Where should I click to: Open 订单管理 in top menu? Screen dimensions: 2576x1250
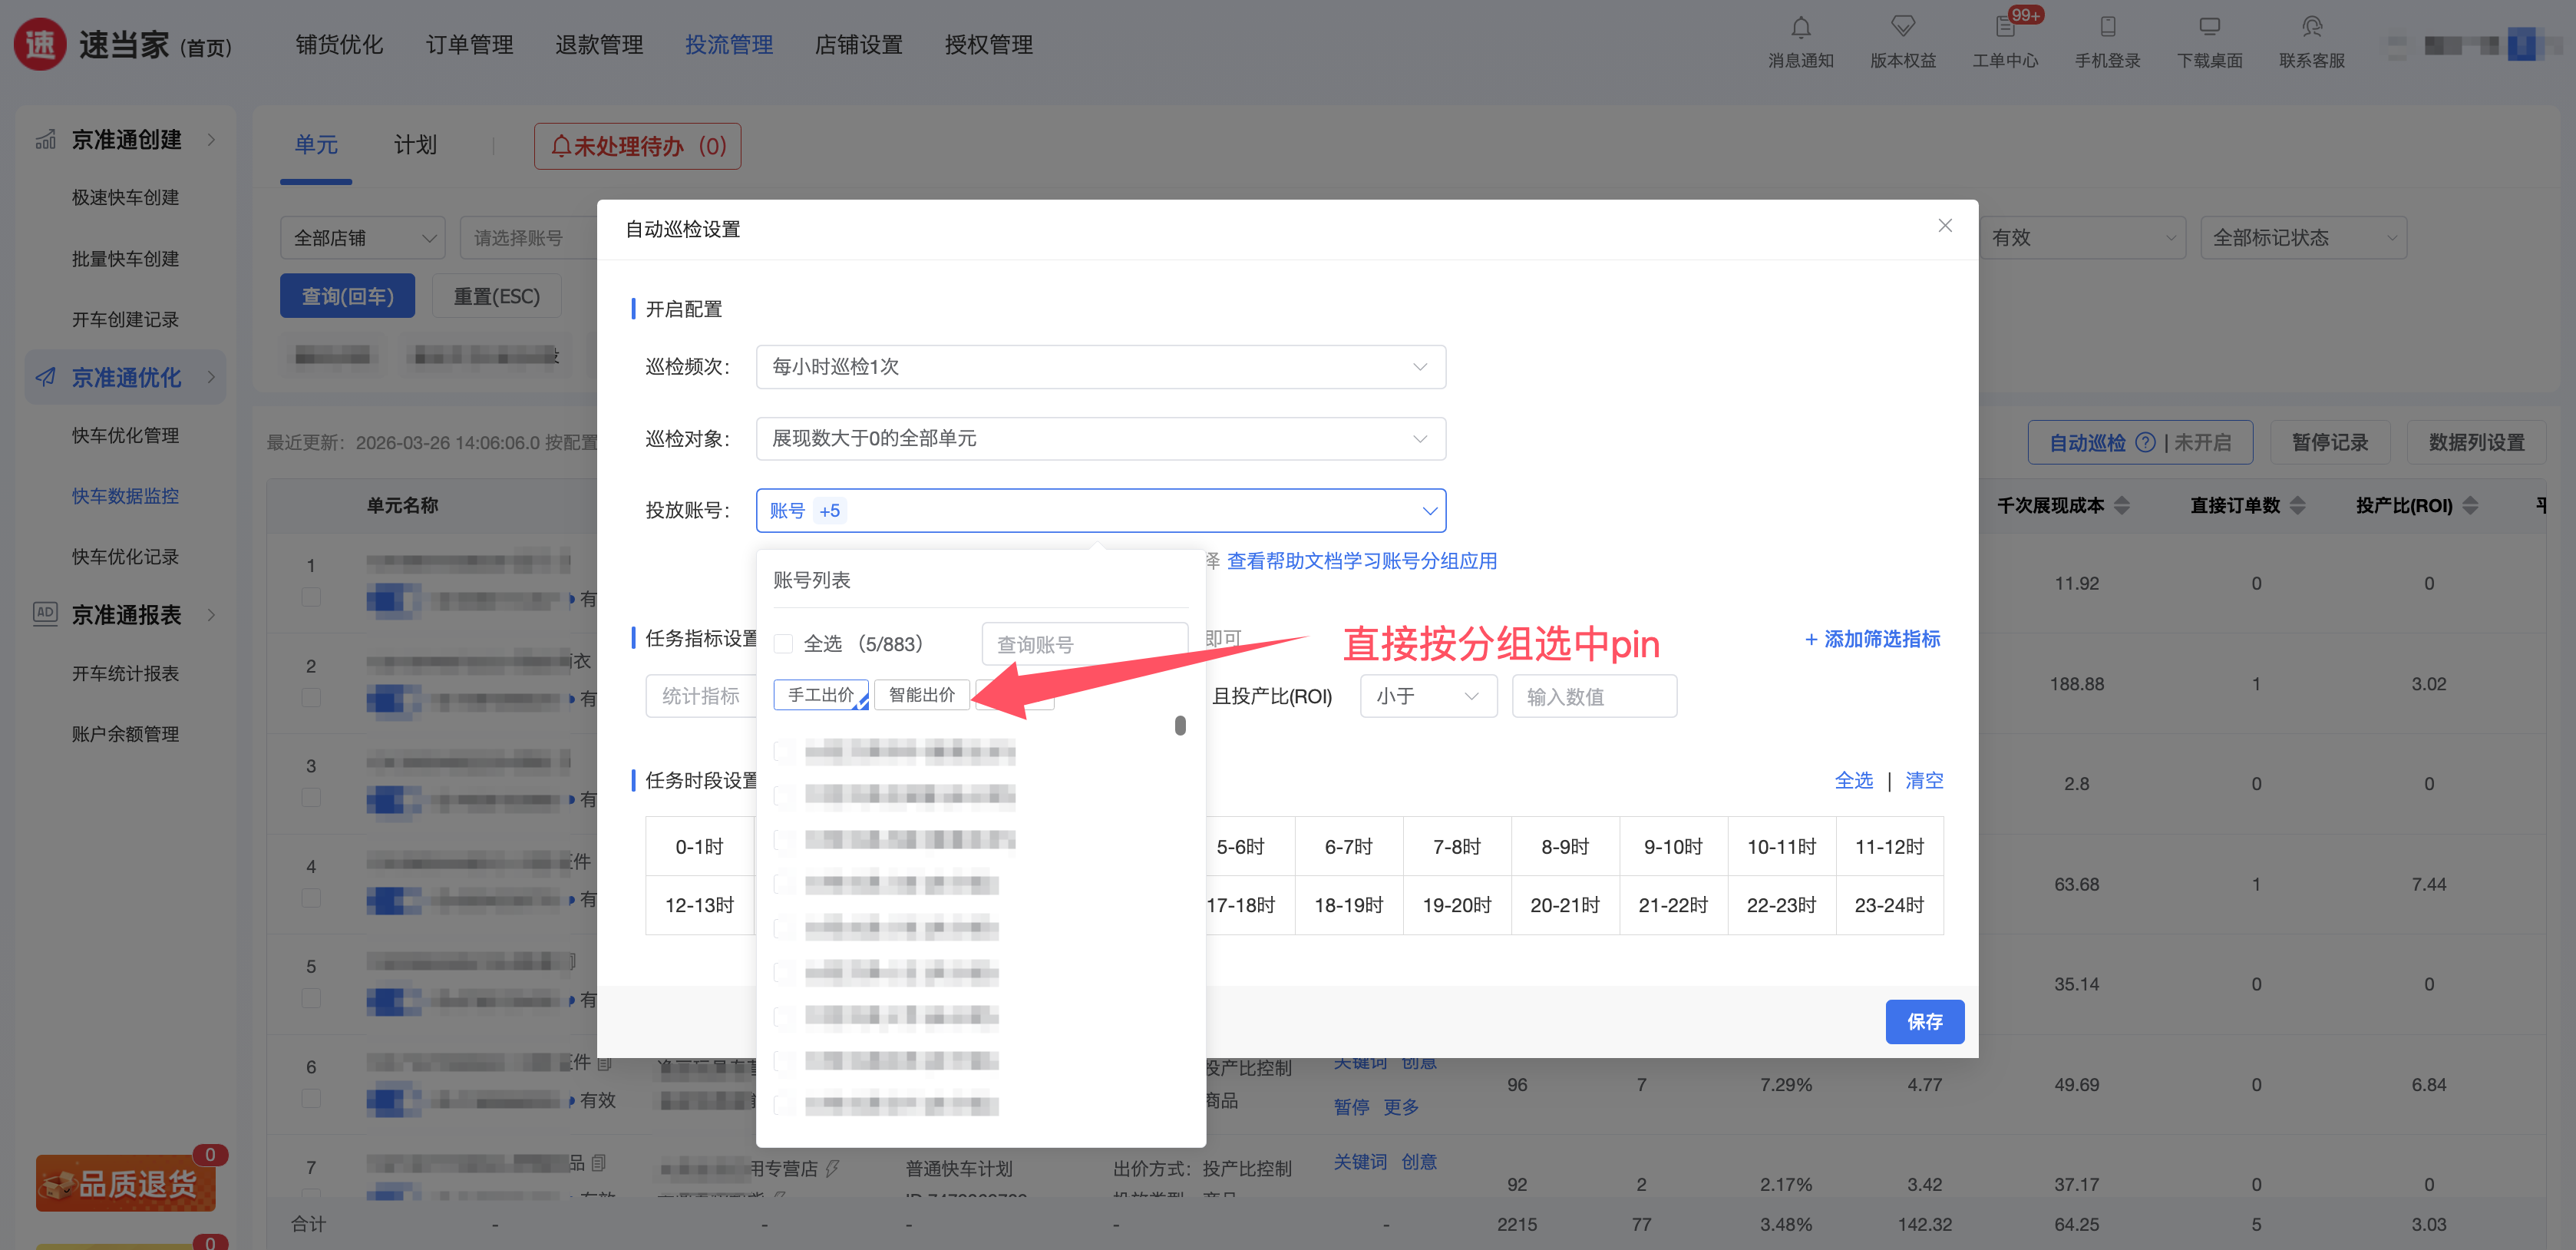click(469, 45)
